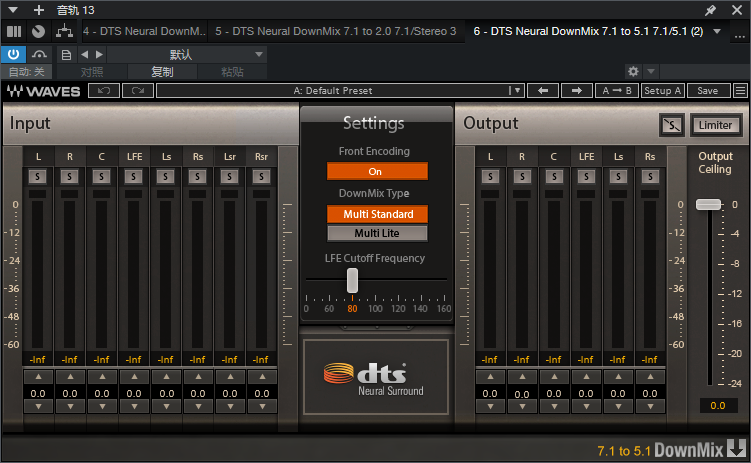Click the dts Neural Surround logo

pyautogui.click(x=376, y=378)
